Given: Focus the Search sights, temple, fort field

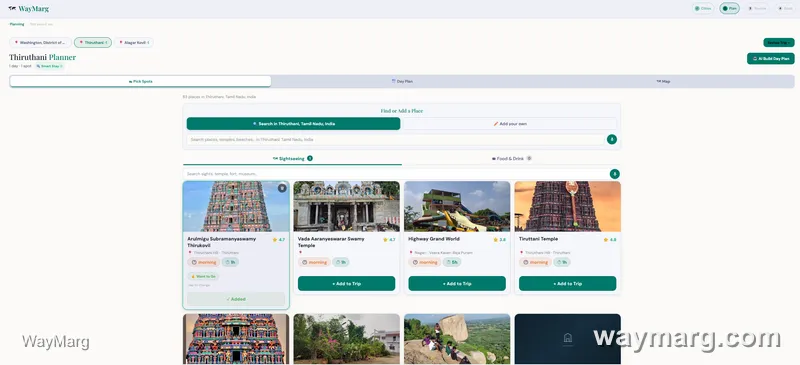Looking at the screenshot, I should tap(395, 174).
